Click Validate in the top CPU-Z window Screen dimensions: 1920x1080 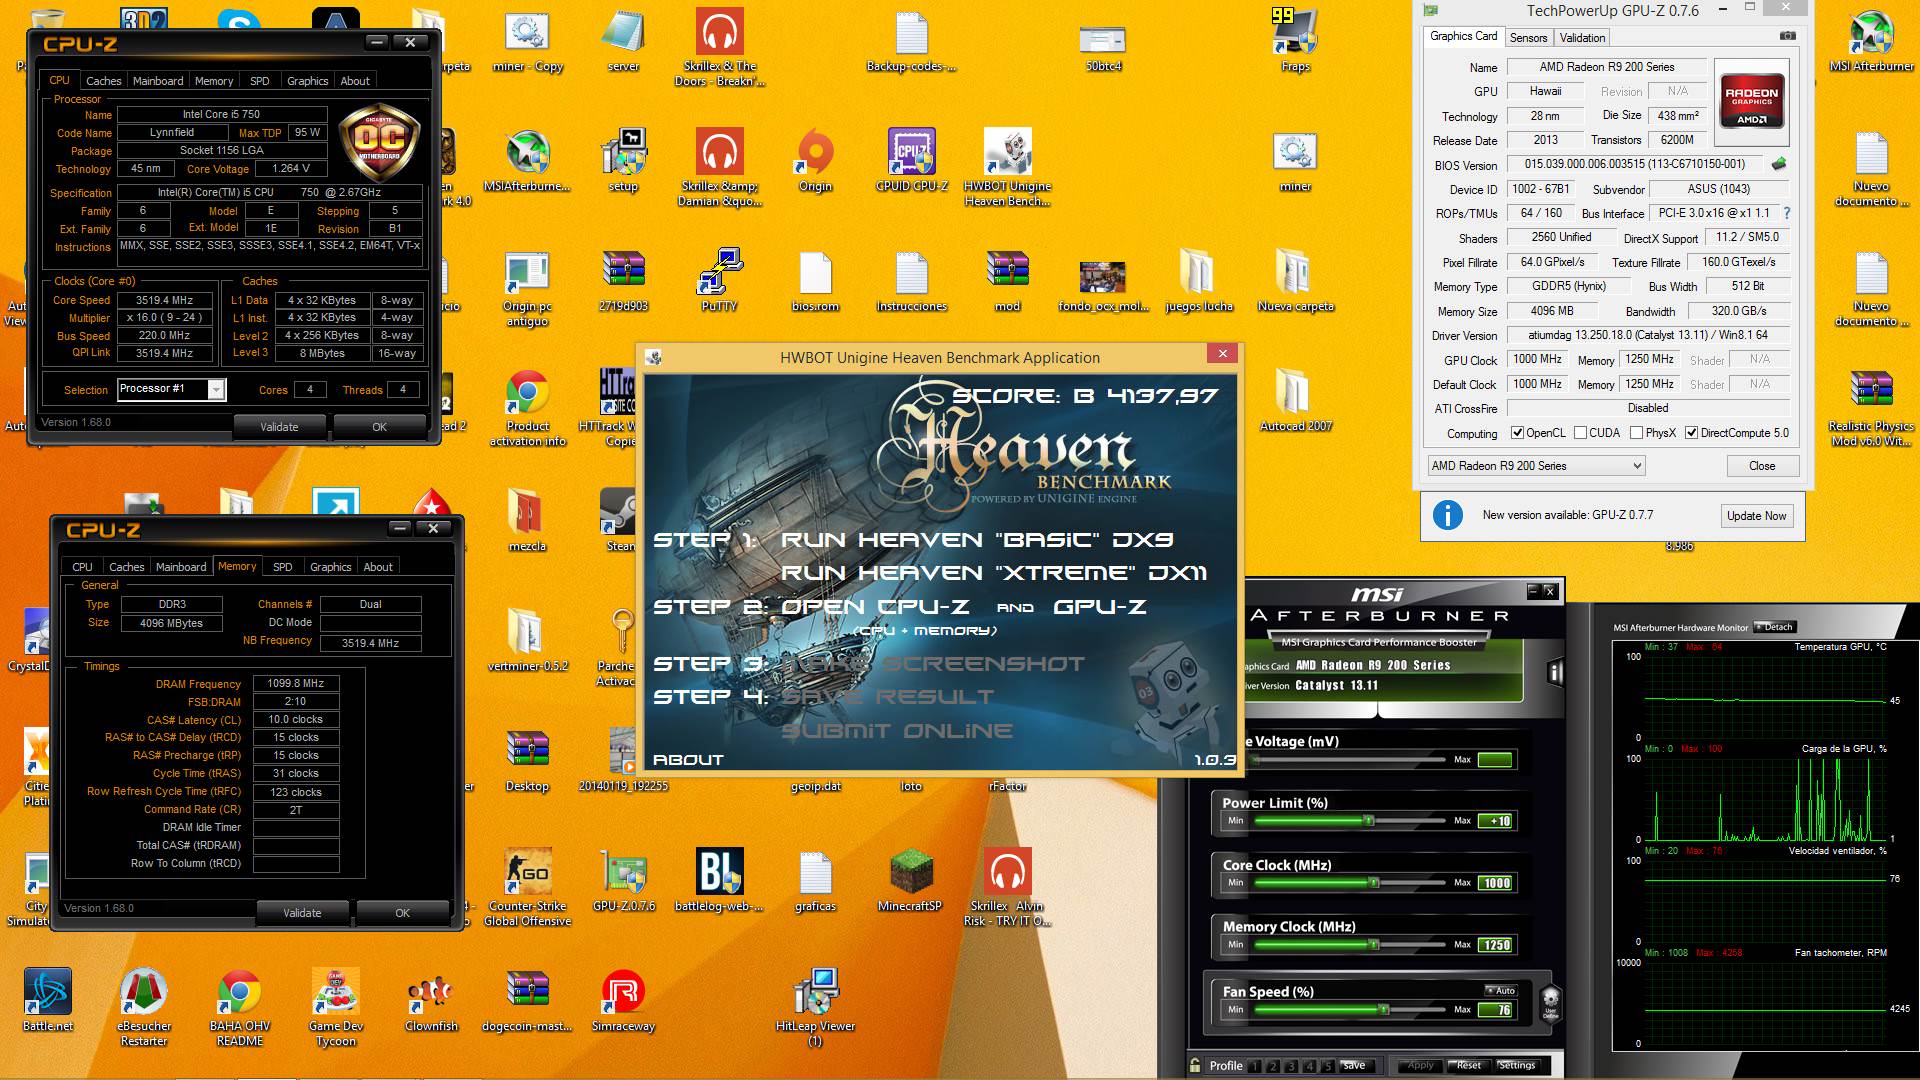(x=279, y=427)
